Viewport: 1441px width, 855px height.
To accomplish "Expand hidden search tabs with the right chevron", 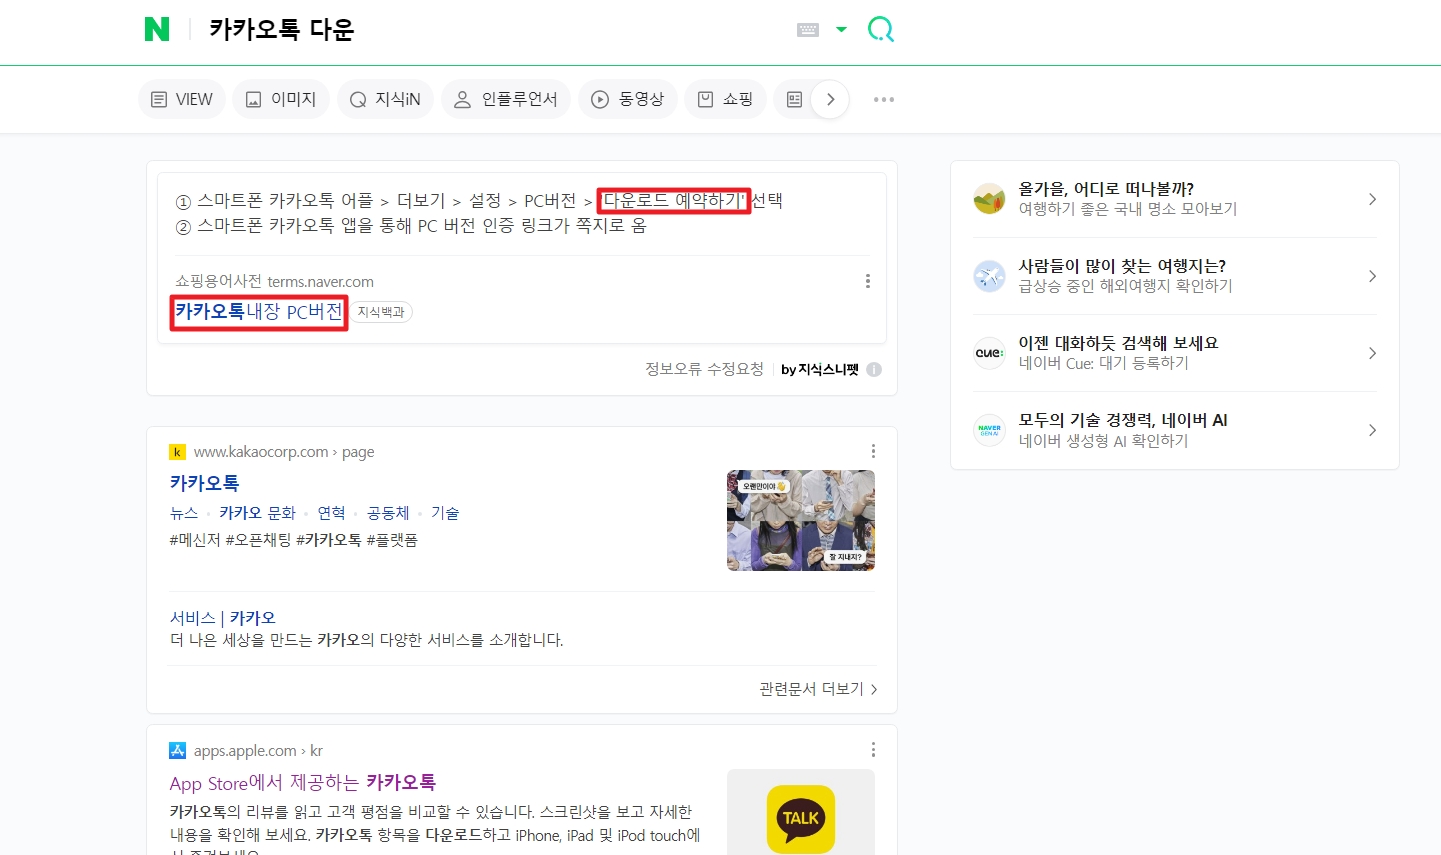I will pos(831,99).
